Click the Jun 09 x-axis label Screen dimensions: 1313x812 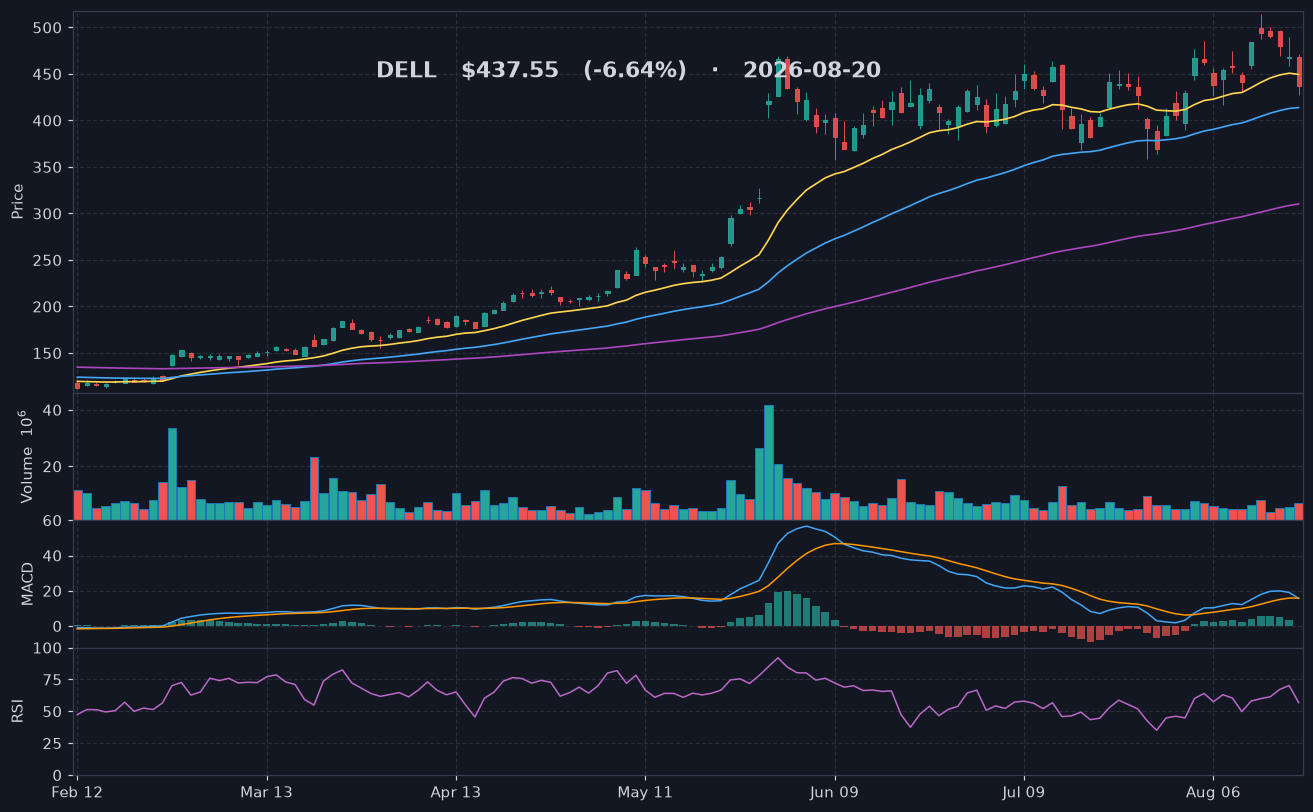coord(834,792)
